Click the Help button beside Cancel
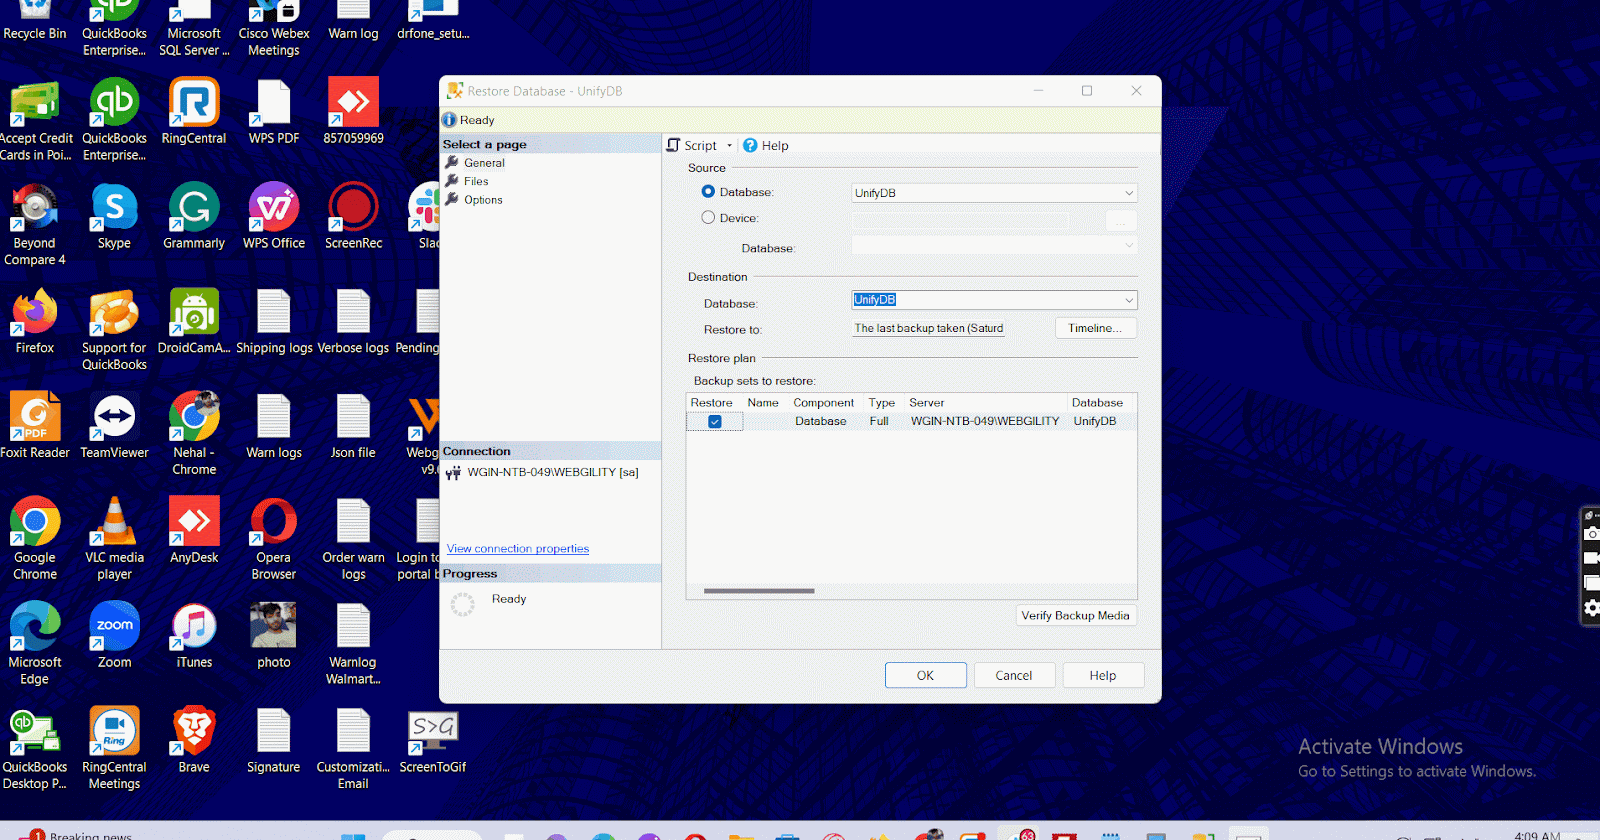Screen dimensions: 1600x840 [1103, 676]
